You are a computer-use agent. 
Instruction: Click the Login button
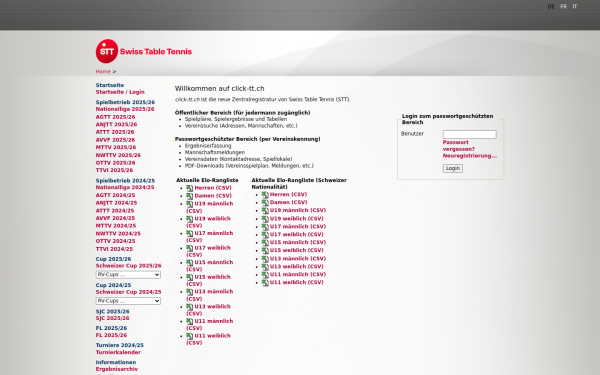(x=453, y=169)
